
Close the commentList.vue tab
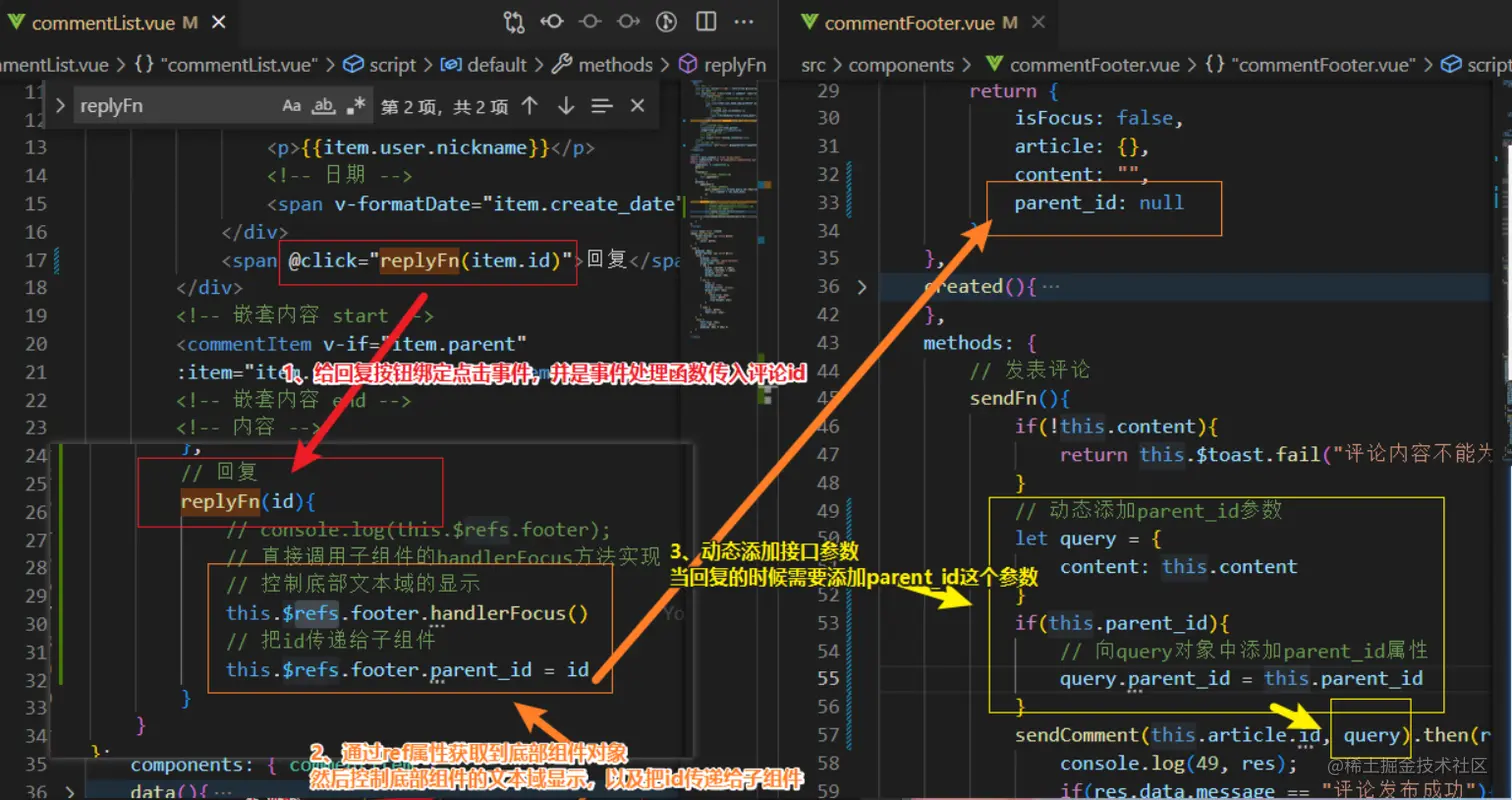click(219, 22)
